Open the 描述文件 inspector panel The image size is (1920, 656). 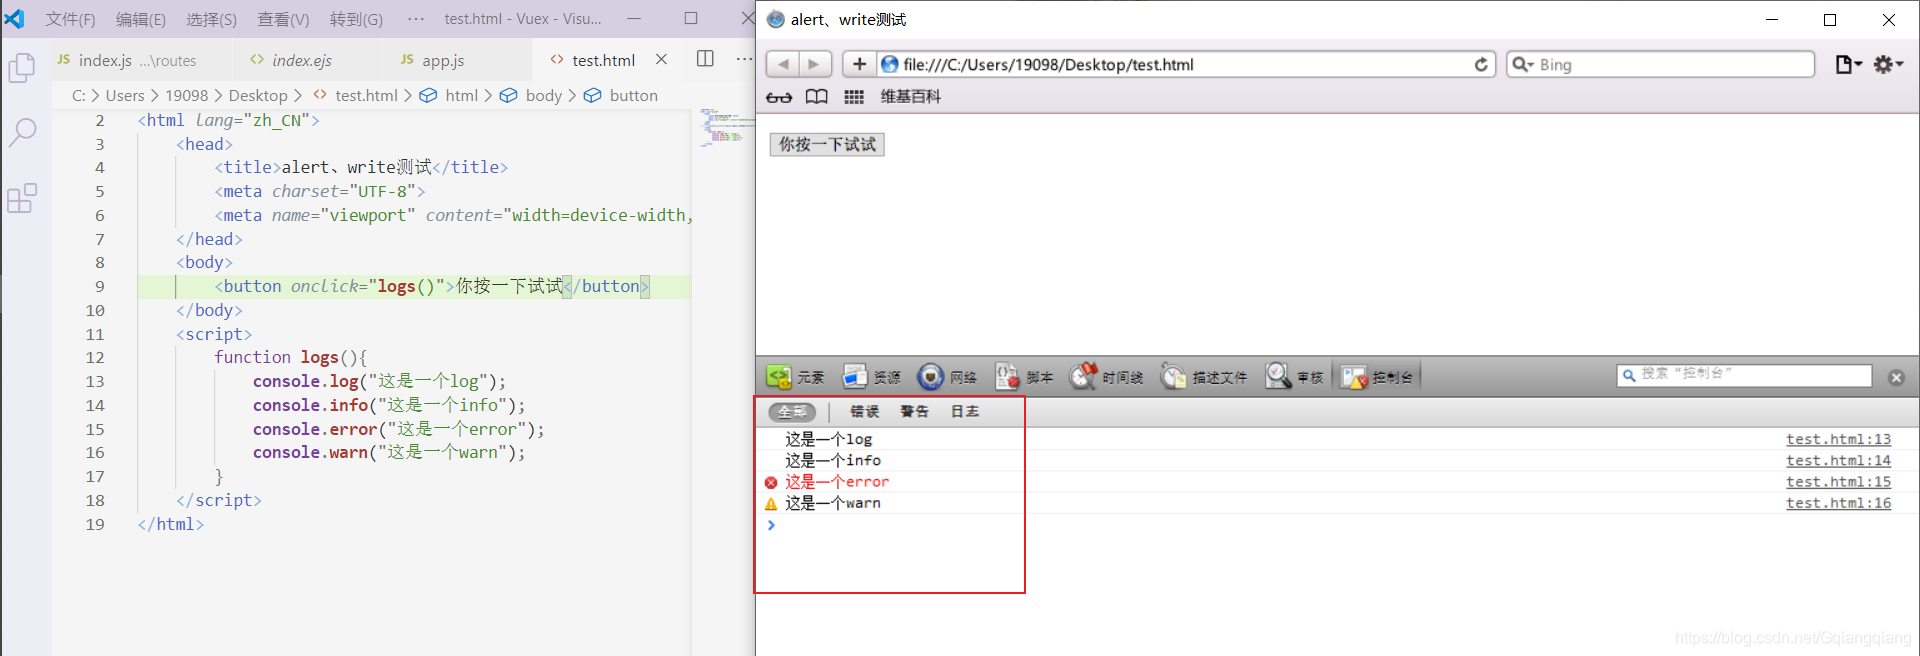pos(1204,377)
